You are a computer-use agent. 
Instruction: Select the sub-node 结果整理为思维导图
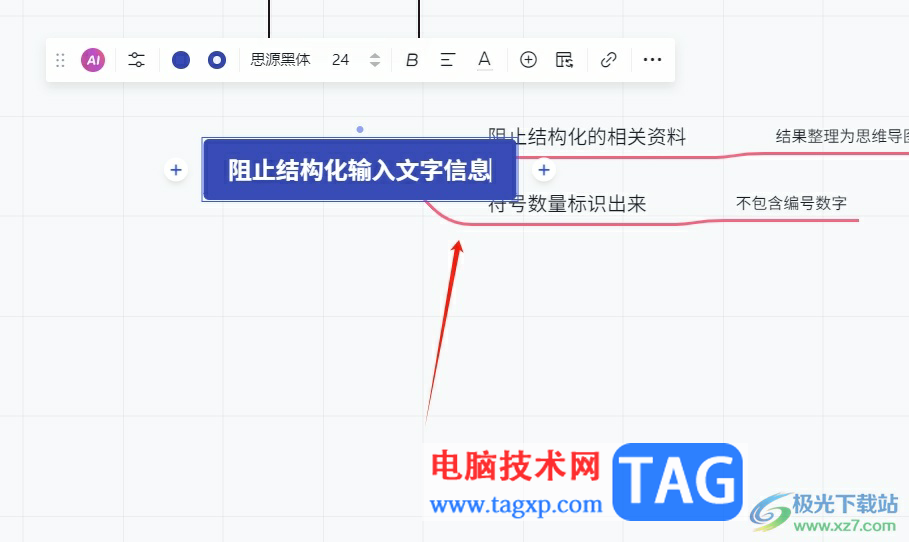[842, 136]
